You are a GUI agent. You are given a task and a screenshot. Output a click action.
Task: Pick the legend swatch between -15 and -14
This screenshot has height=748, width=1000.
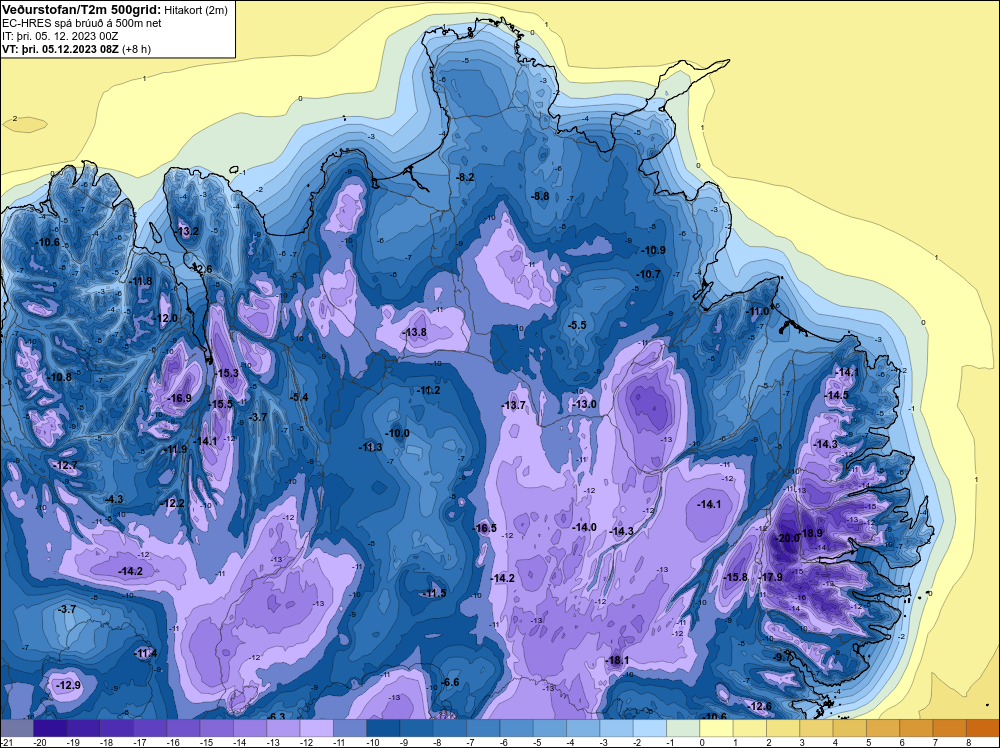pos(216,728)
